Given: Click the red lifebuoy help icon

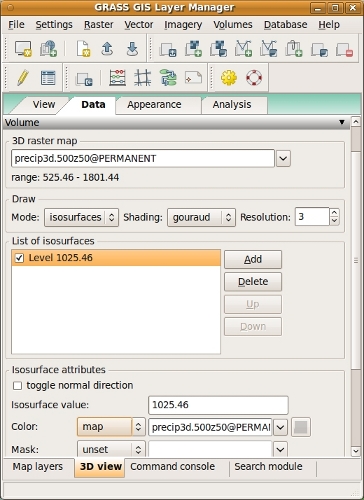Looking at the screenshot, I should 254,78.
